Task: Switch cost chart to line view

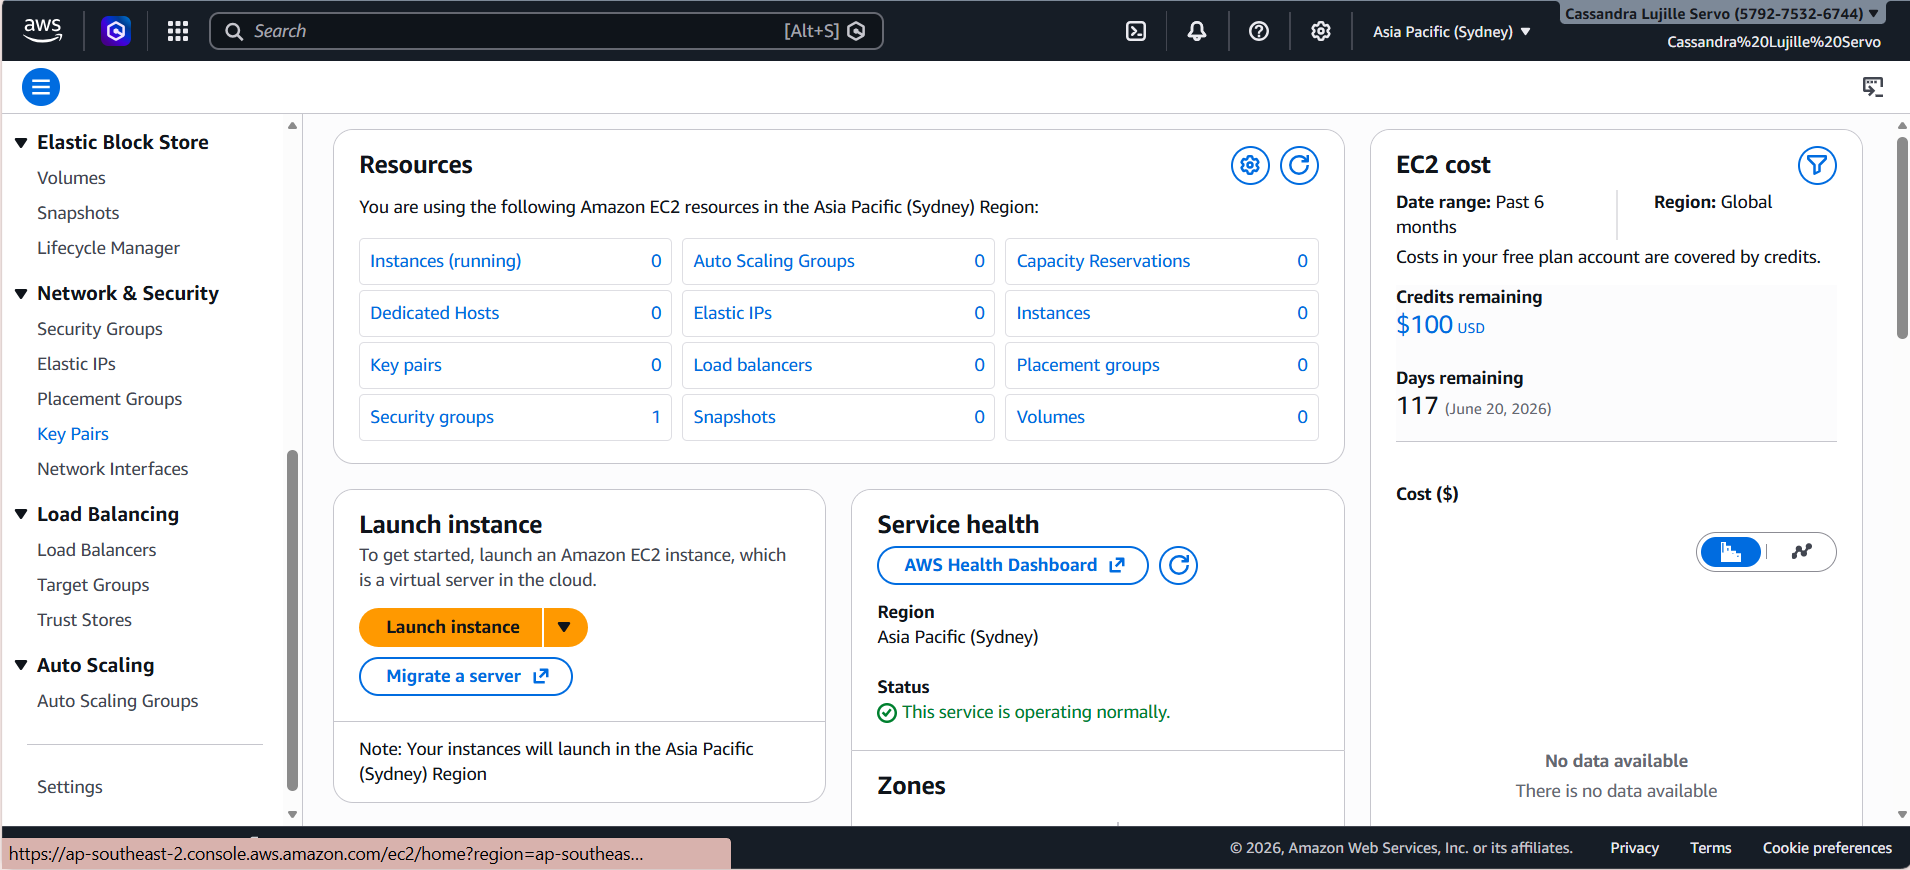Action: coord(1802,552)
